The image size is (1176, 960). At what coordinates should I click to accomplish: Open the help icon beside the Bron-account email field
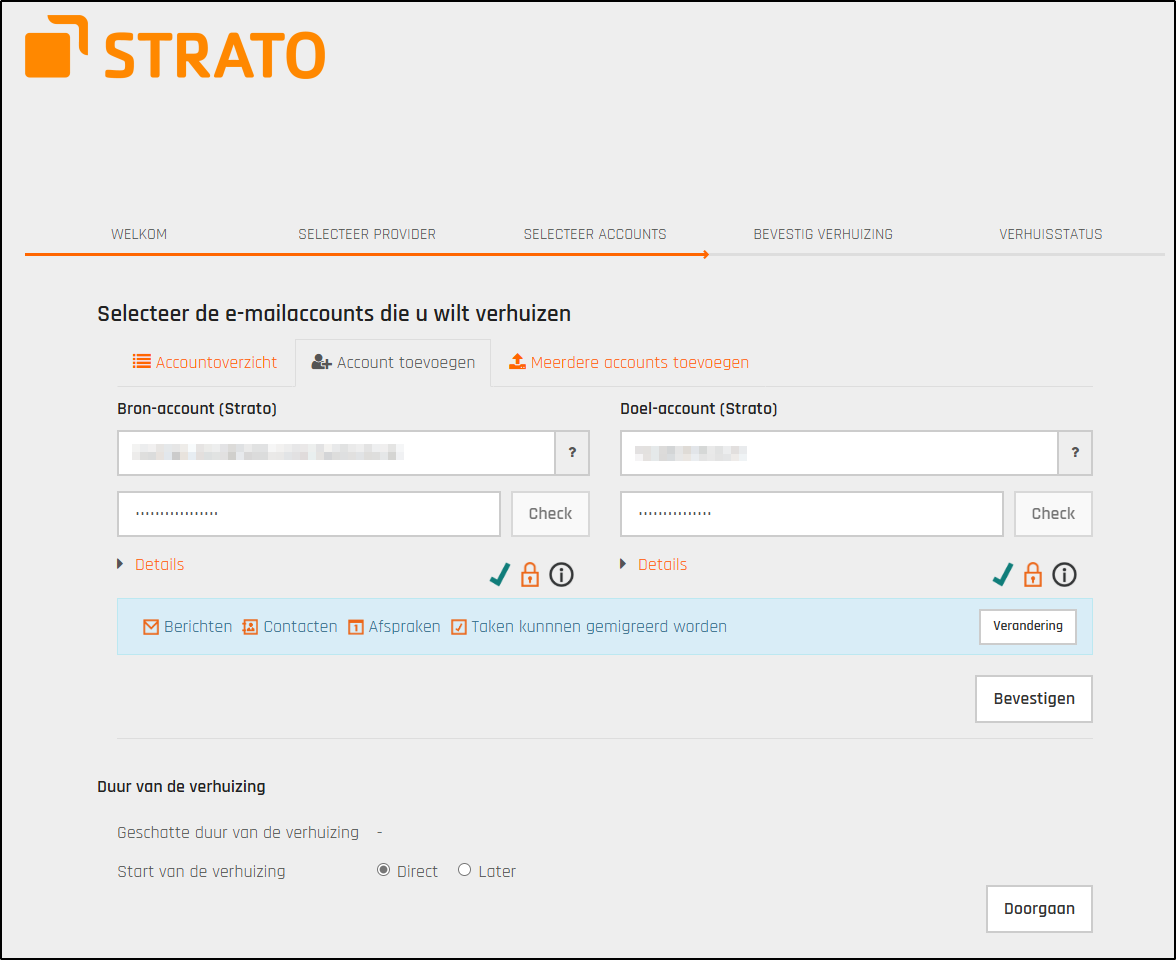(x=572, y=453)
